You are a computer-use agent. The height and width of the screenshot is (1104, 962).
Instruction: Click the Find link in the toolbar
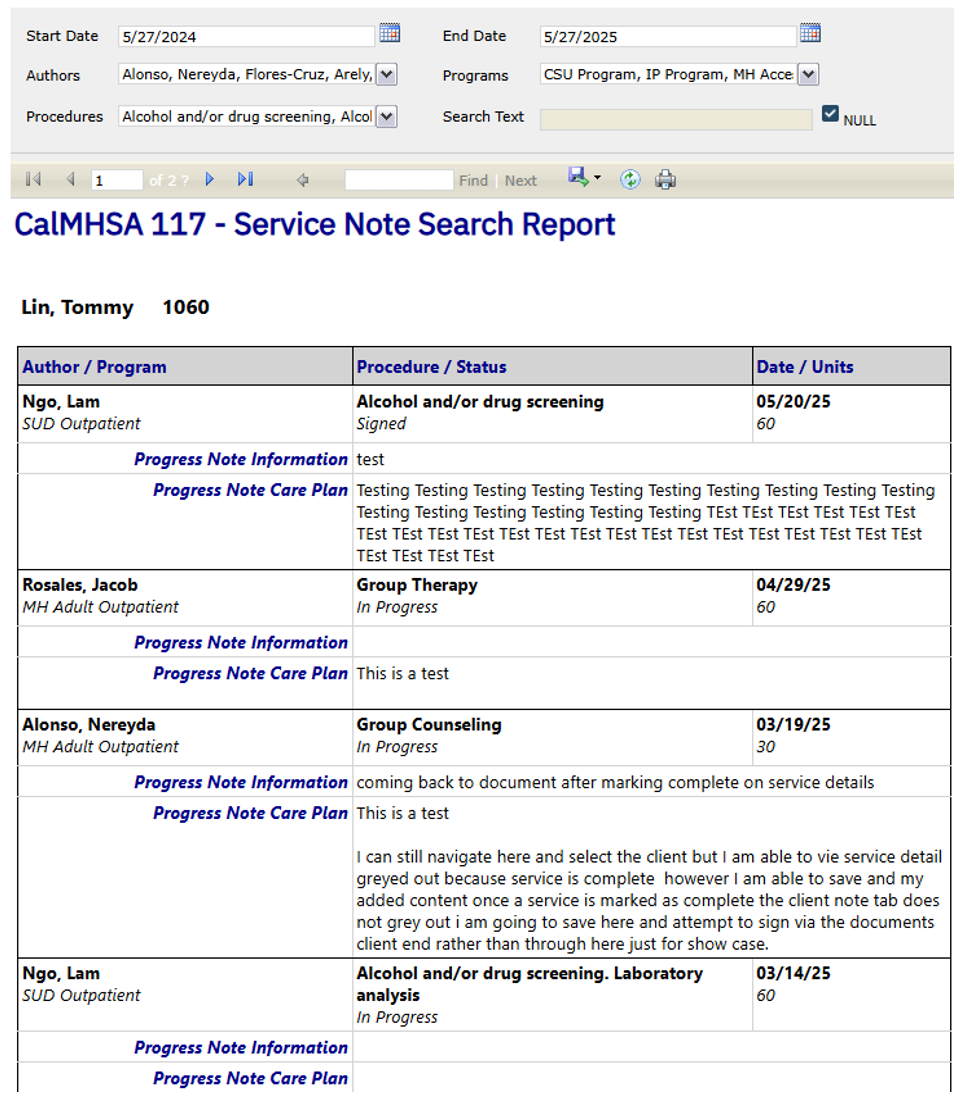click(x=473, y=181)
